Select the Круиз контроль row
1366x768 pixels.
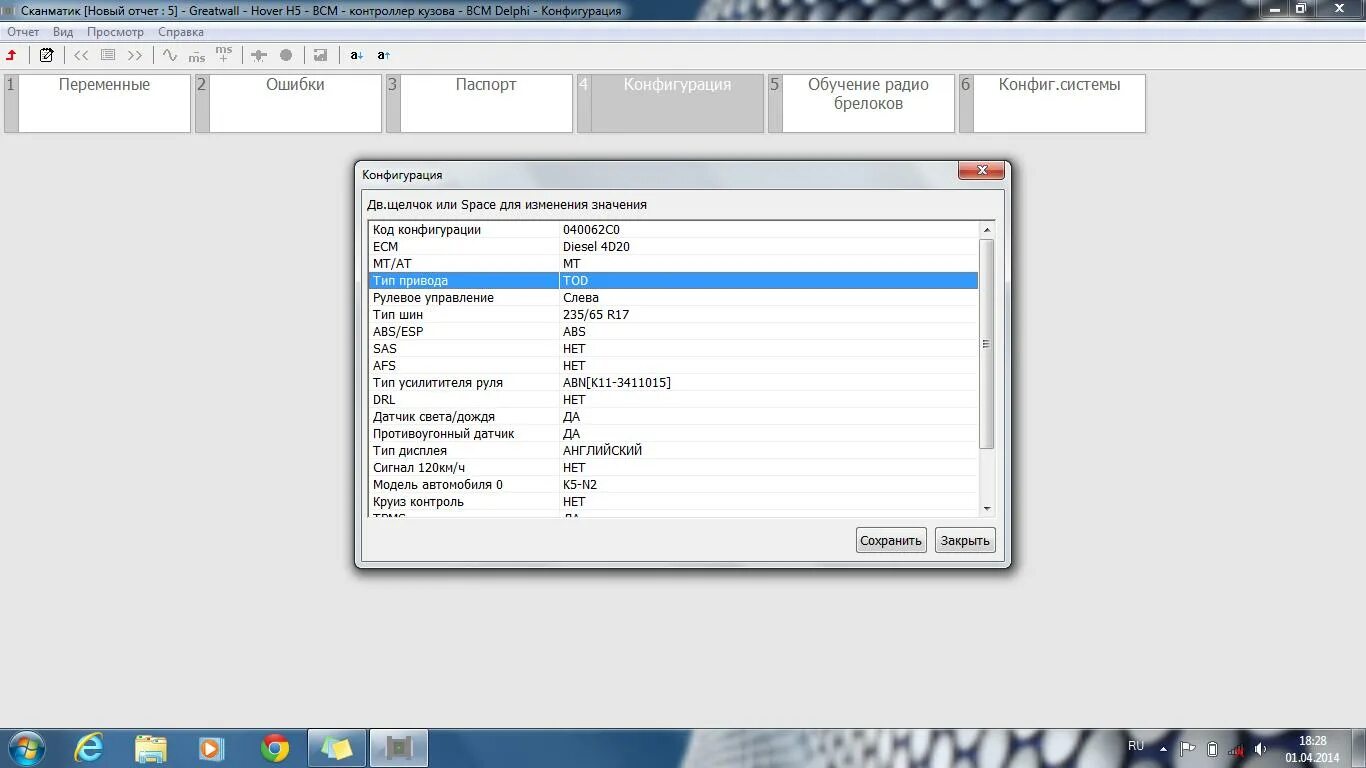click(x=673, y=502)
